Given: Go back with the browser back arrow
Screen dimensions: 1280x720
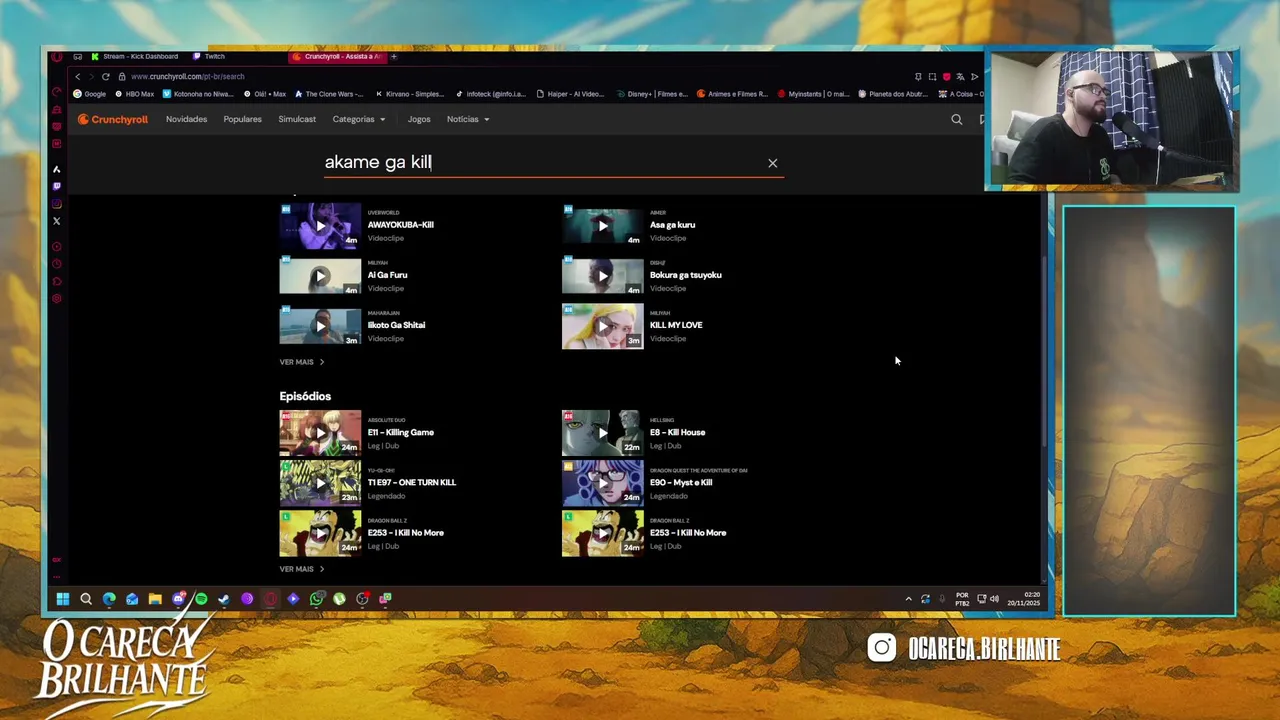Looking at the screenshot, I should click(x=77, y=76).
